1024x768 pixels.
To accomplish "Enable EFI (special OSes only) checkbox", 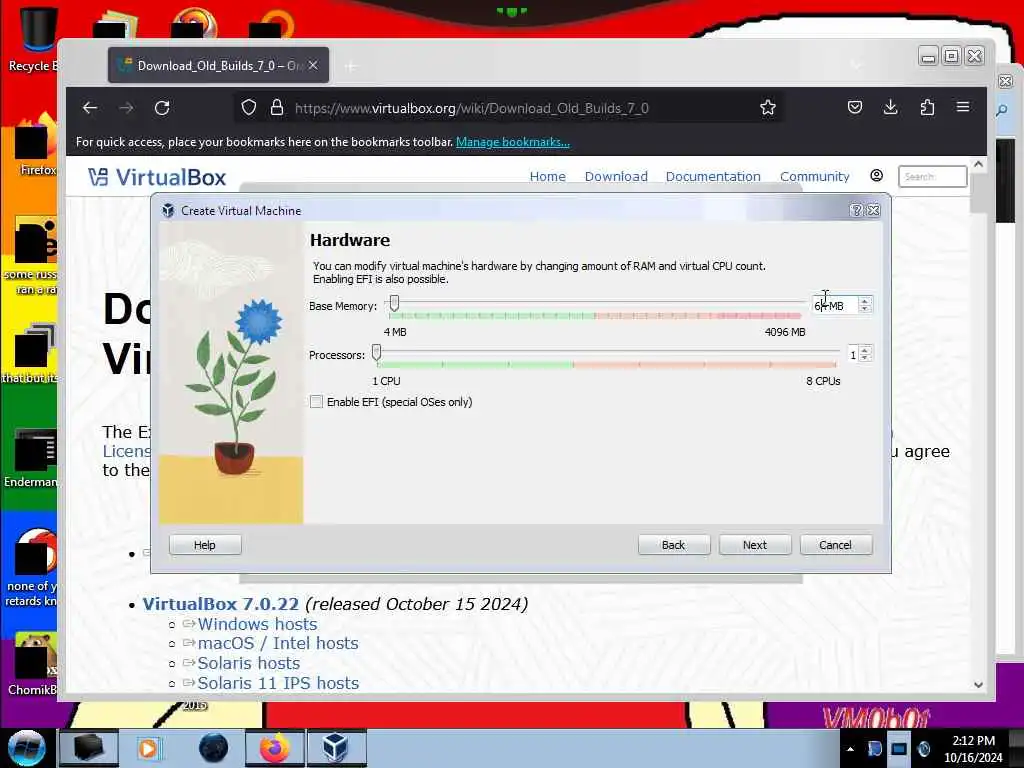I will pyautogui.click(x=316, y=402).
